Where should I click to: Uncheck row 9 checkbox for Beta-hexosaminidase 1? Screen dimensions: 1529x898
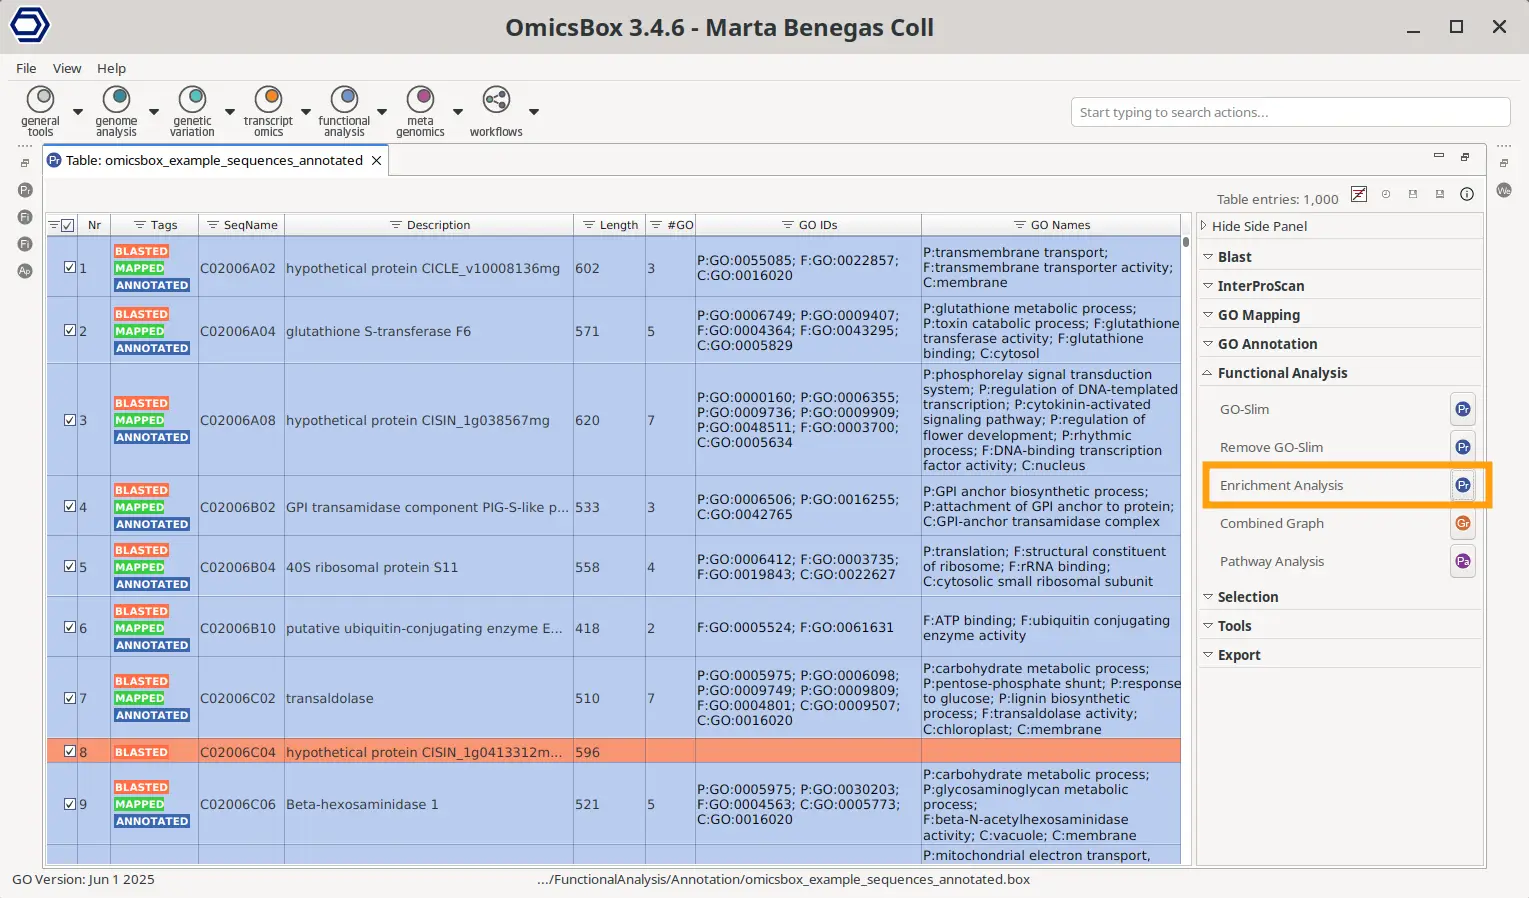[x=70, y=803]
